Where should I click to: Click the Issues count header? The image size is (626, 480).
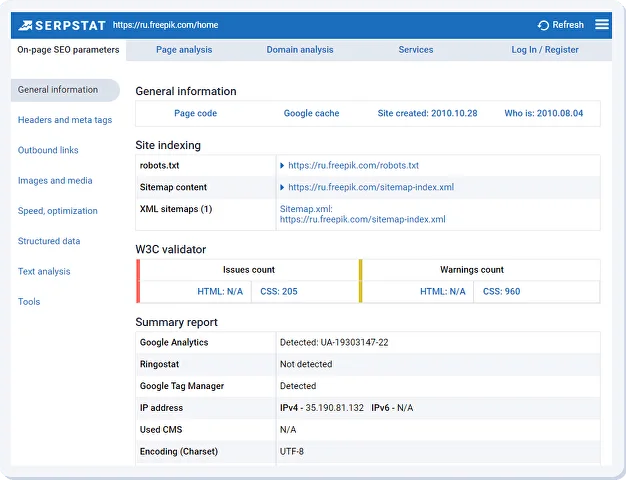click(249, 270)
